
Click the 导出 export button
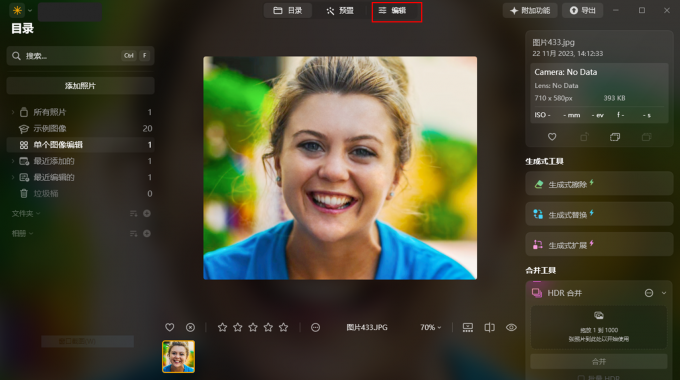tap(582, 10)
